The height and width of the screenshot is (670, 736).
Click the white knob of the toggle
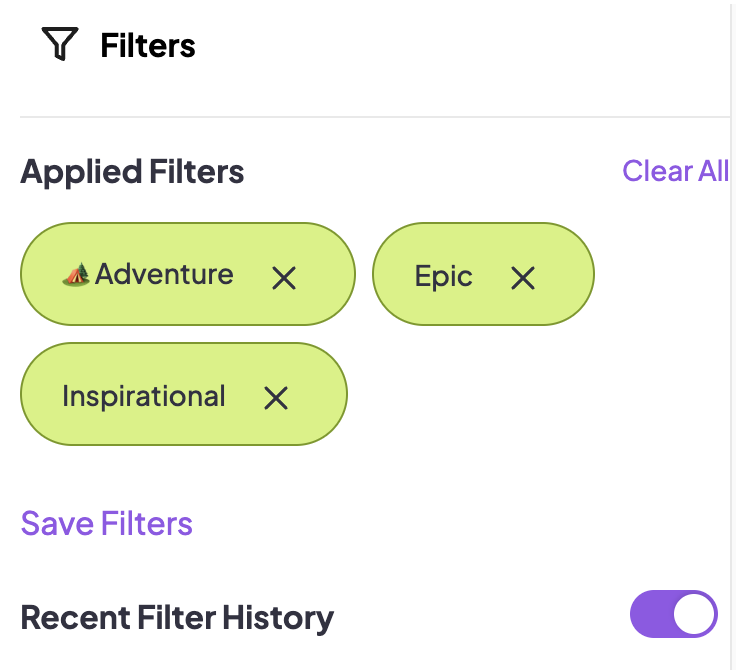pyautogui.click(x=694, y=615)
